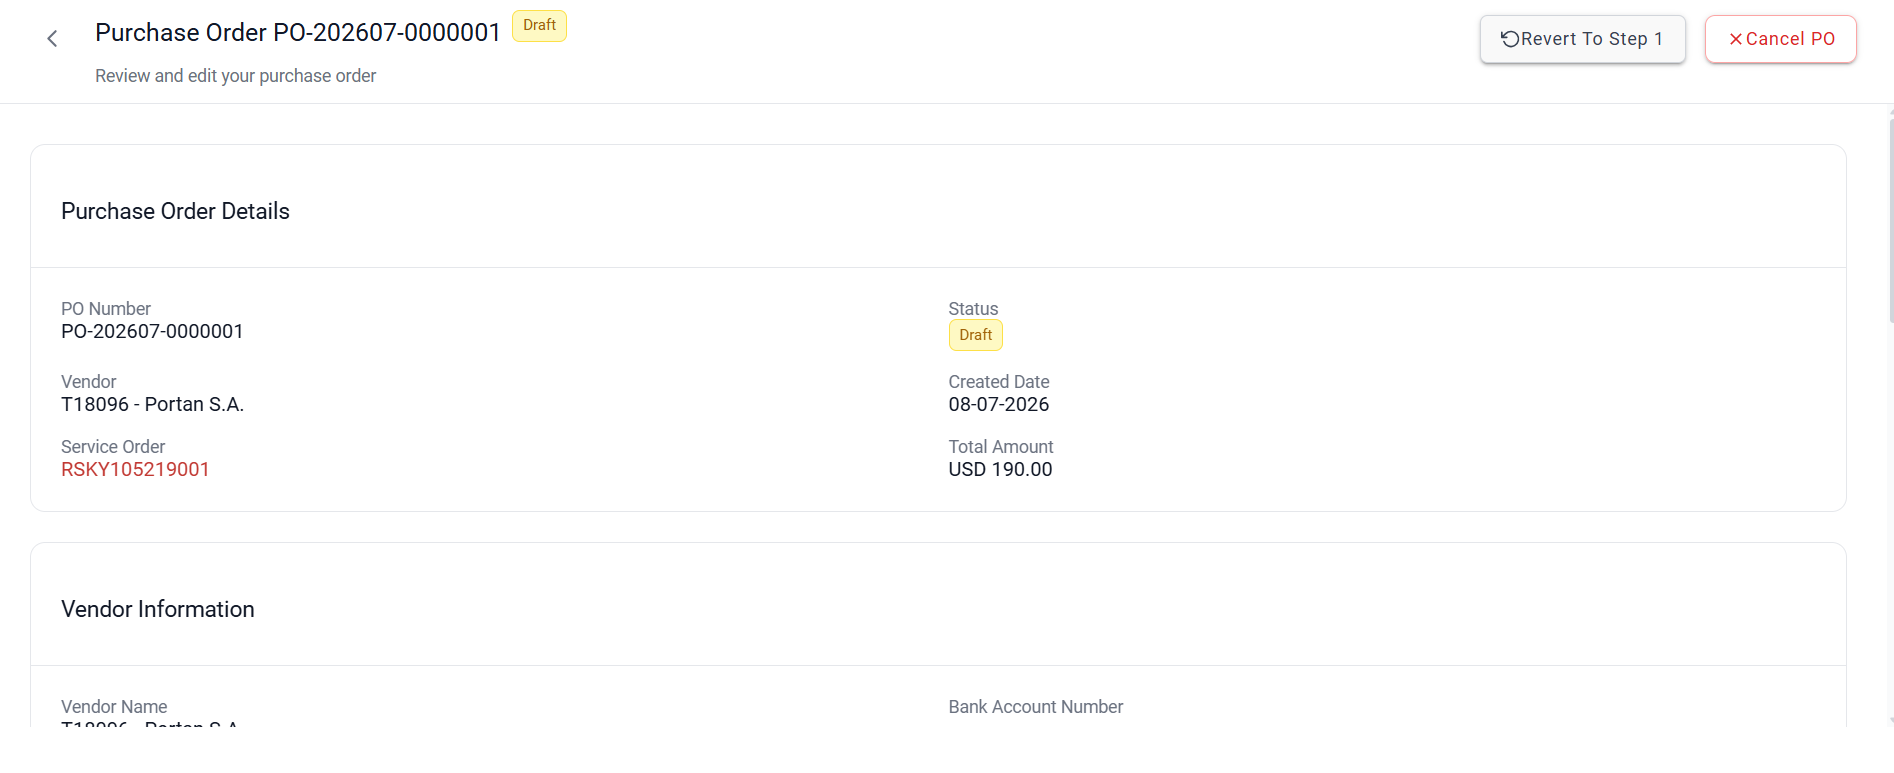Click the Vendor Name label
This screenshot has height=773, width=1894.
pos(114,707)
